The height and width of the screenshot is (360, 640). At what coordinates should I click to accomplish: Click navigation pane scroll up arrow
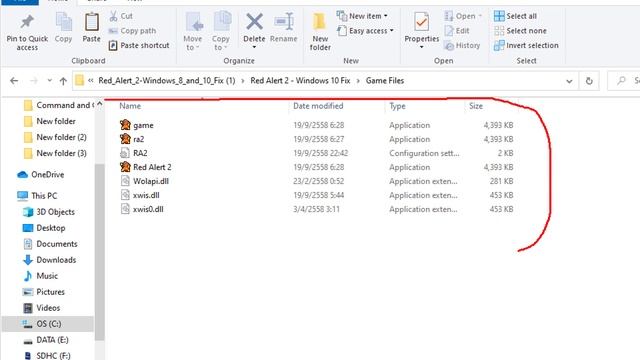[x=99, y=104]
